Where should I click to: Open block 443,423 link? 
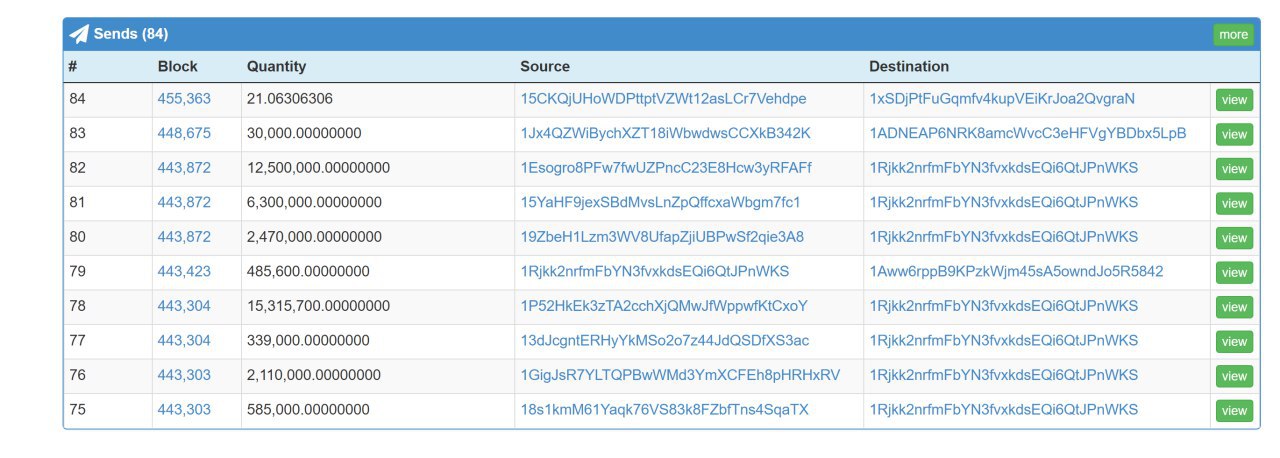pos(184,271)
